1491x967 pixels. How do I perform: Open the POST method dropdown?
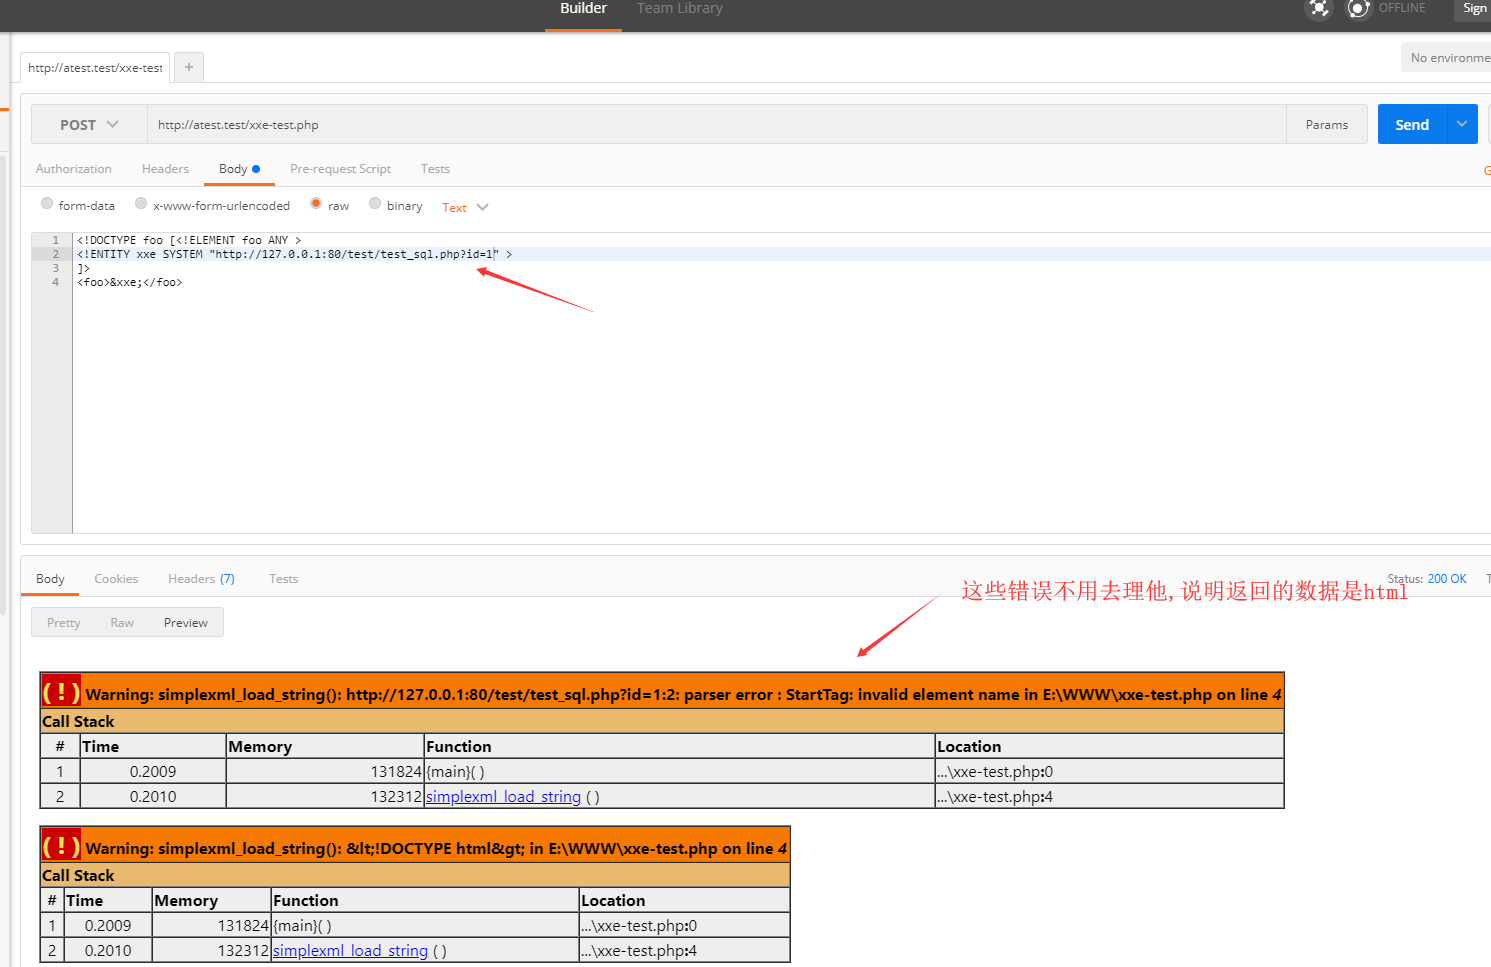tap(89, 125)
